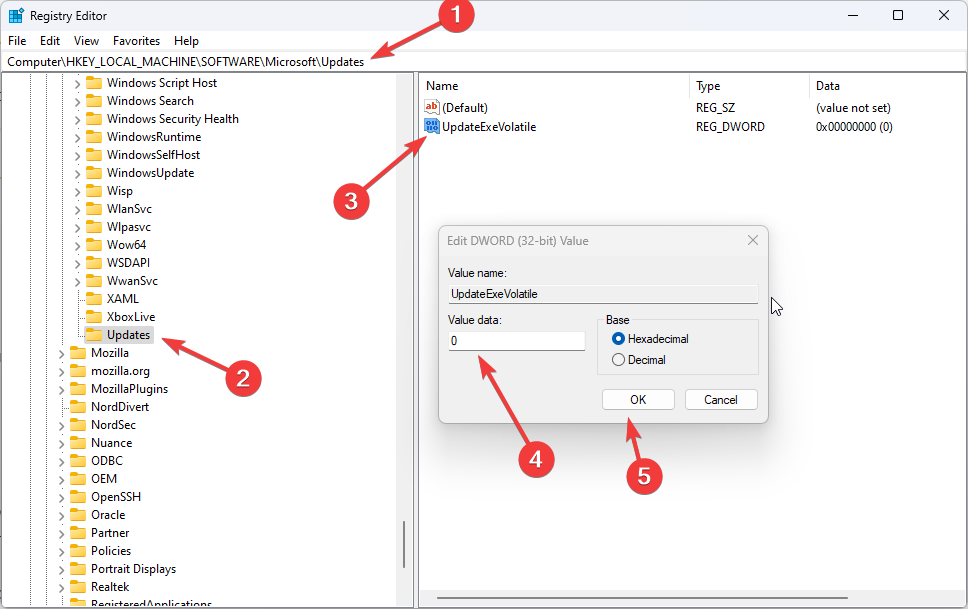Expand the Portrait Displays key
Image resolution: width=968 pixels, height=609 pixels.
coord(61,569)
